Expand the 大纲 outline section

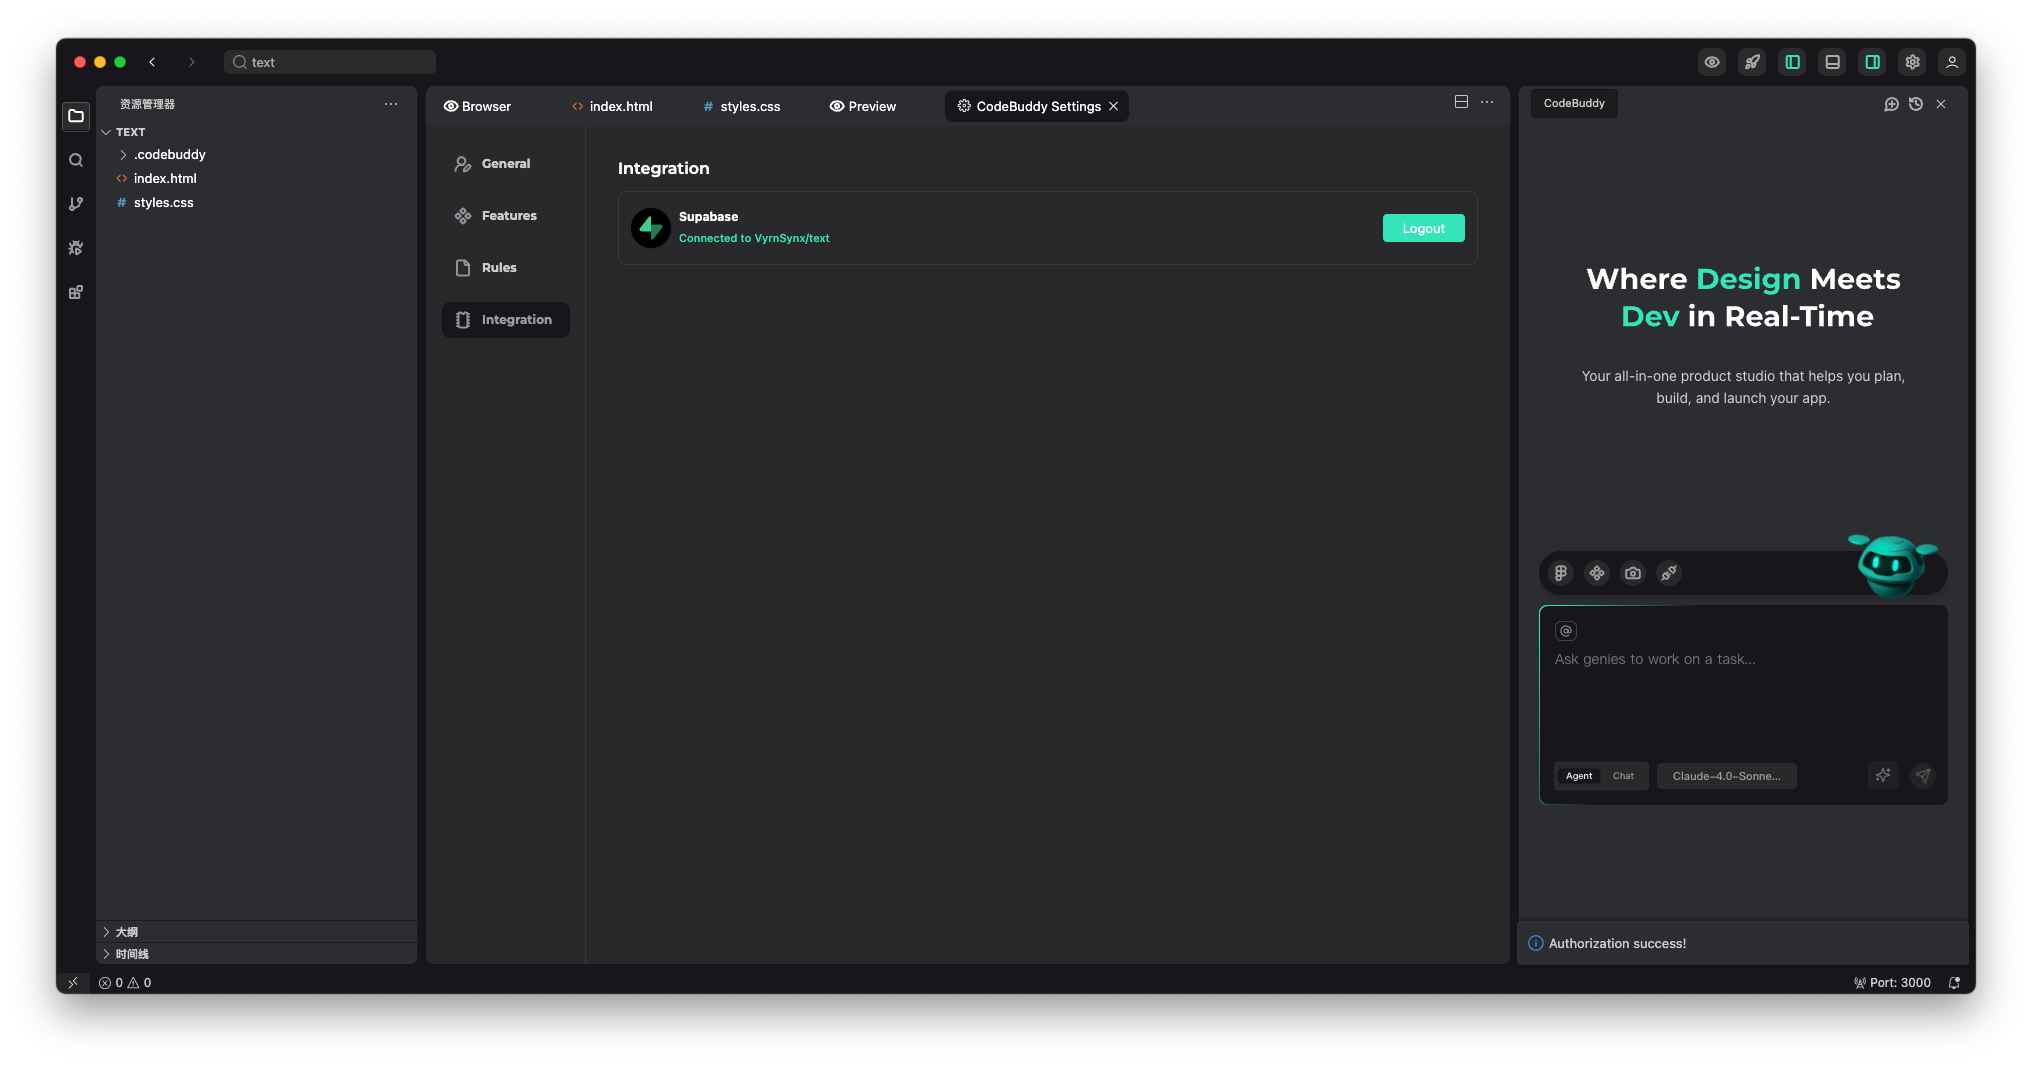pyautogui.click(x=256, y=931)
